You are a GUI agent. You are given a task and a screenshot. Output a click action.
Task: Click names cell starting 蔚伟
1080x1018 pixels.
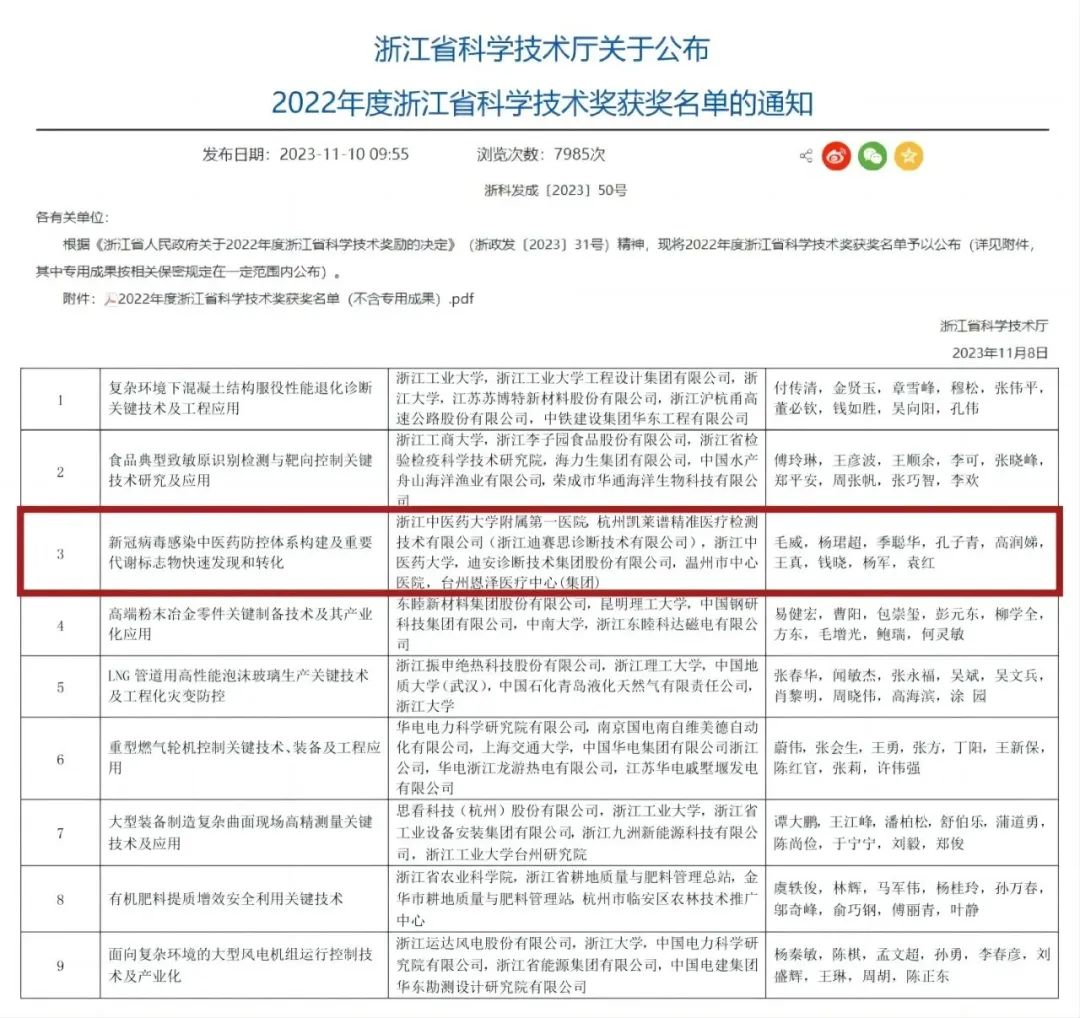click(x=912, y=758)
